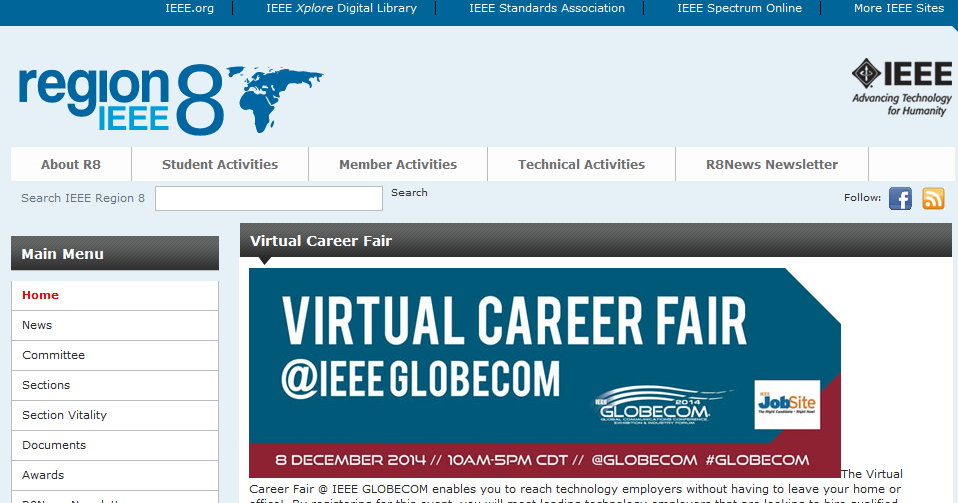Click the IEEE Advancing Technology logo
Screen dimensions: 958x503
(x=902, y=87)
